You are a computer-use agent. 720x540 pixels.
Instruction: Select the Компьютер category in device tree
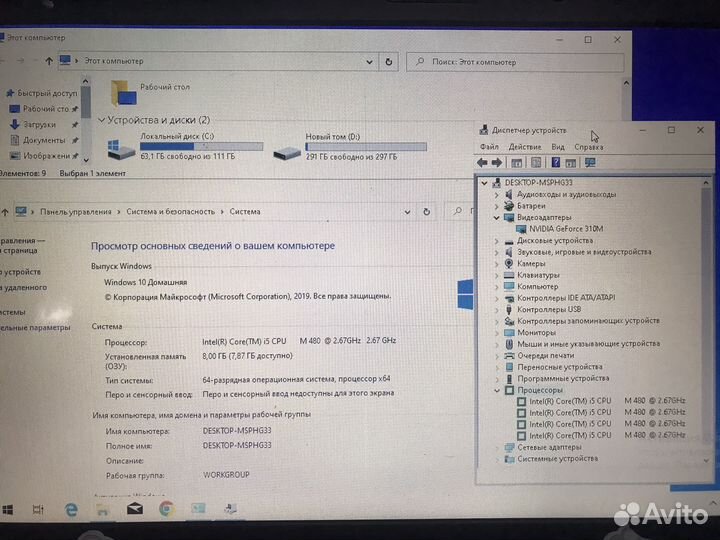point(537,287)
